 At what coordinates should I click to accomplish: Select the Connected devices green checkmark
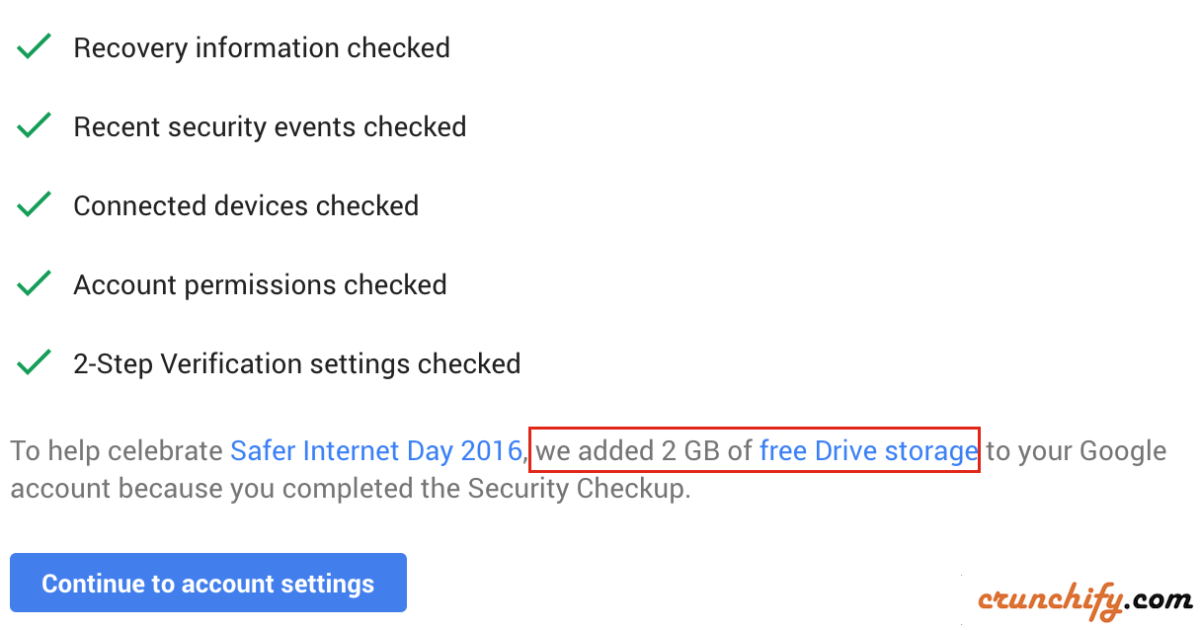click(x=35, y=205)
